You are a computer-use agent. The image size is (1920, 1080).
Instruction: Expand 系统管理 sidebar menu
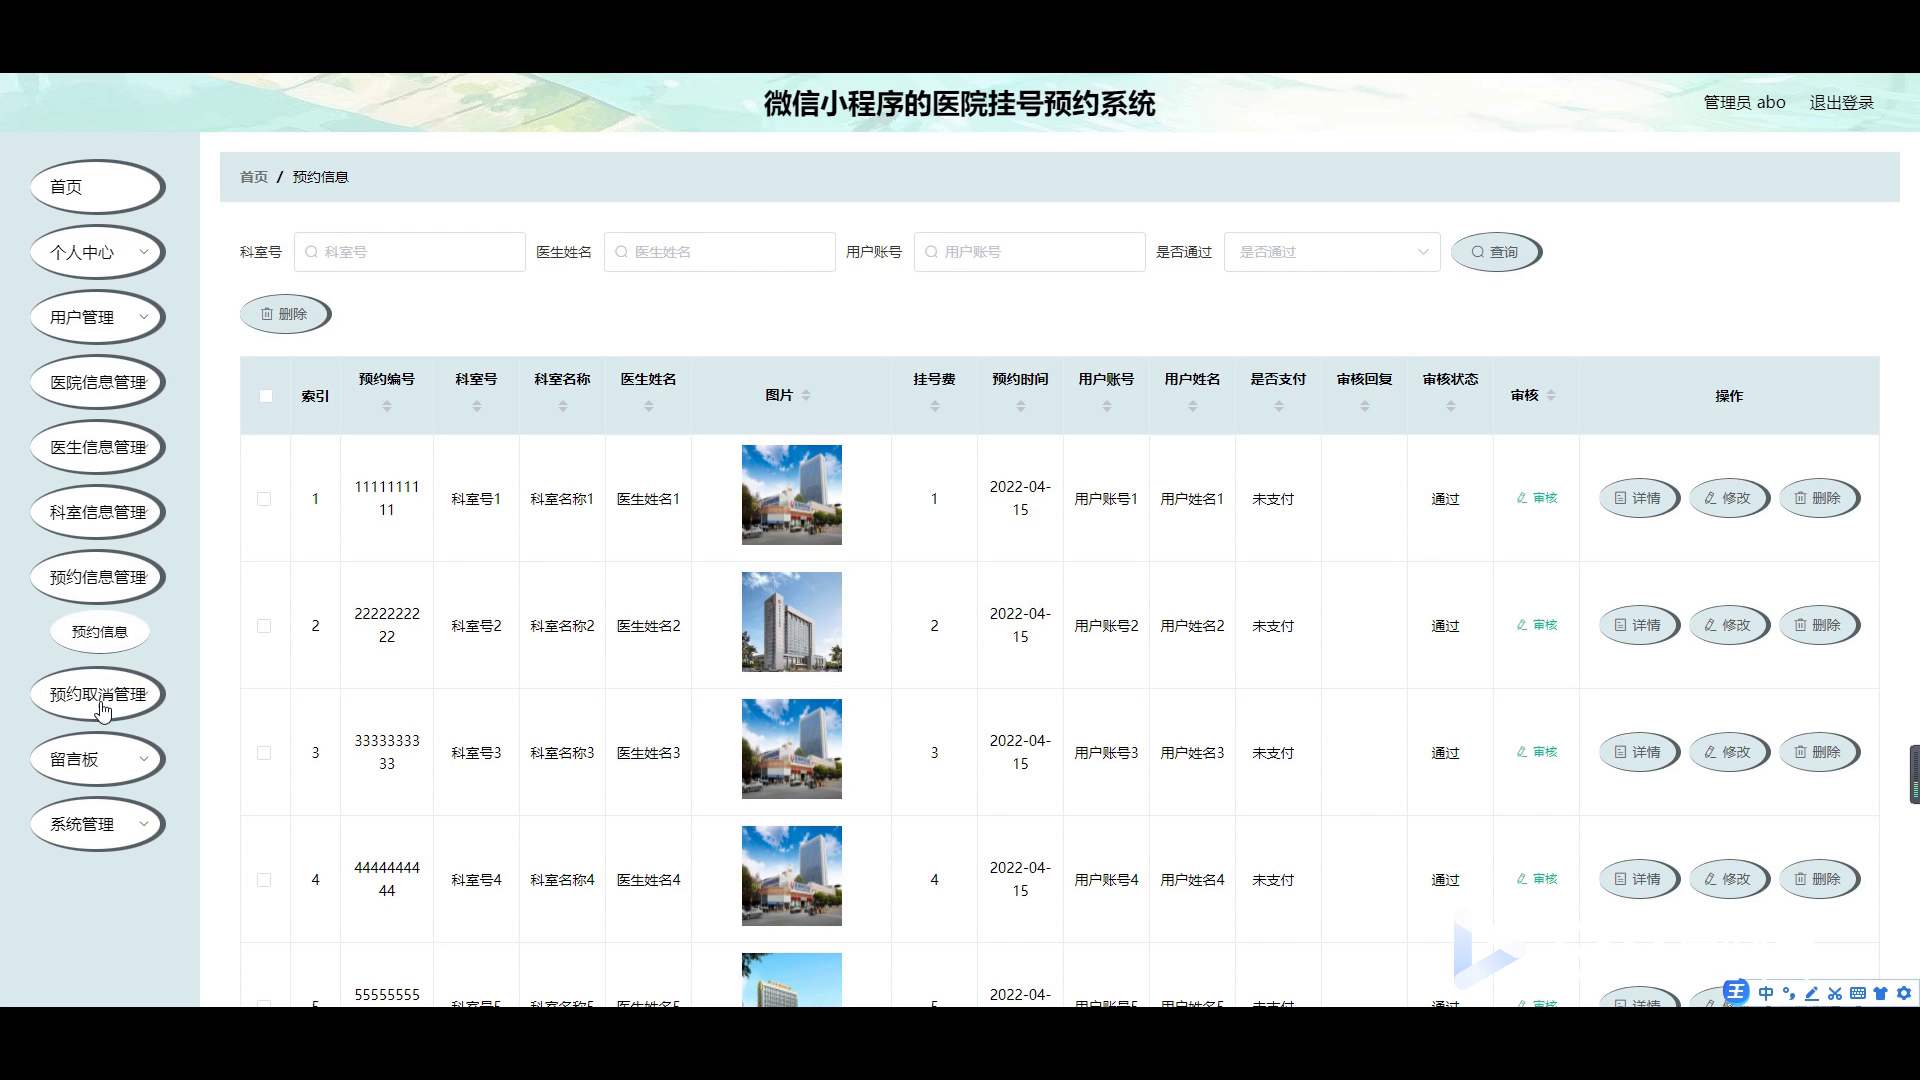pos(97,824)
